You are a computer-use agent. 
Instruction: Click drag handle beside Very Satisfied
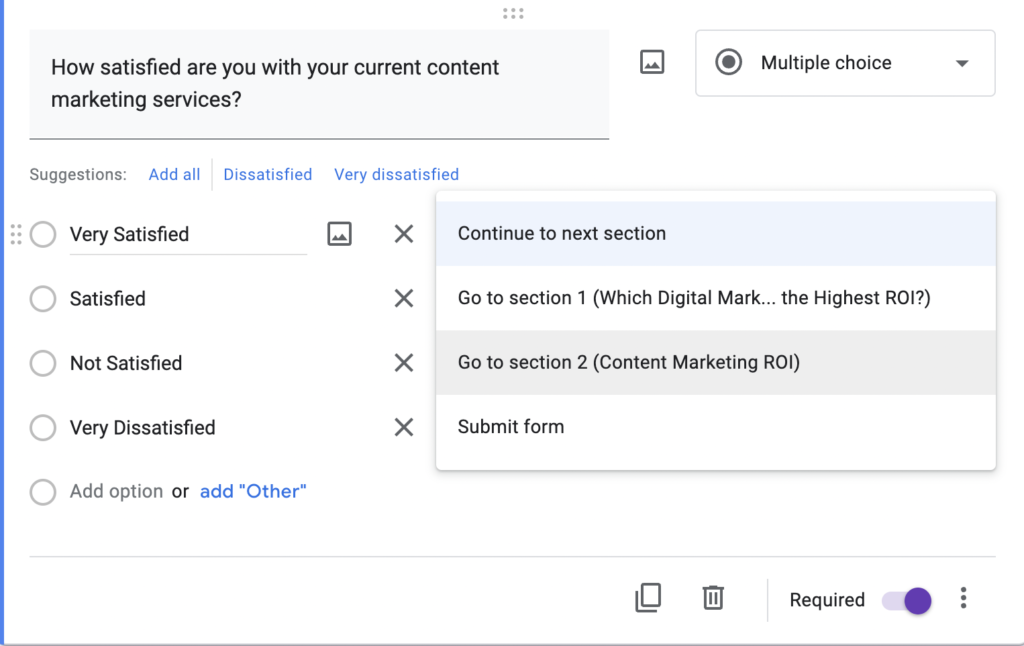coord(16,234)
